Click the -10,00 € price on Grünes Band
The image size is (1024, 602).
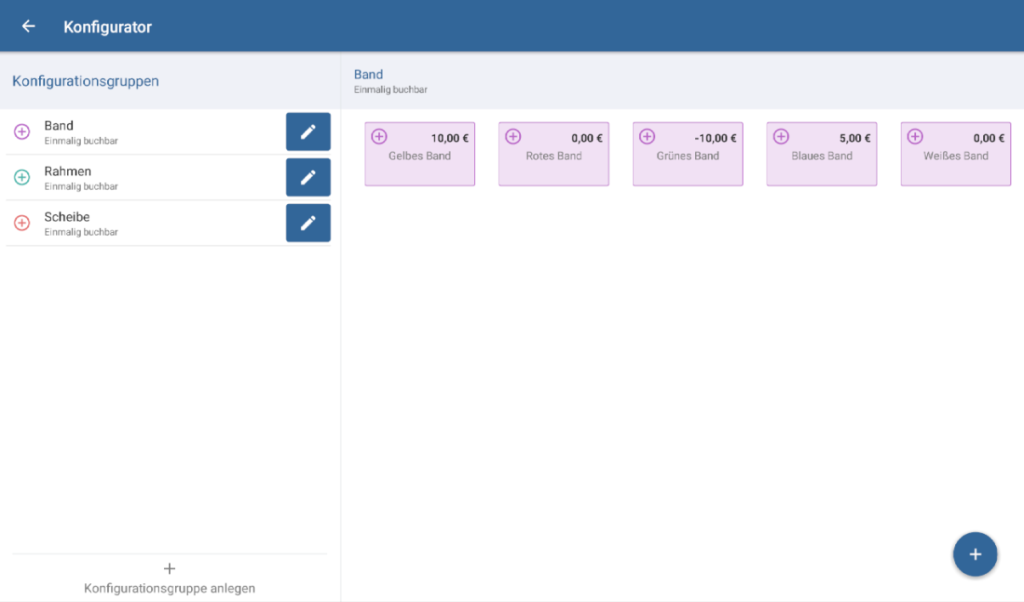[x=715, y=138]
